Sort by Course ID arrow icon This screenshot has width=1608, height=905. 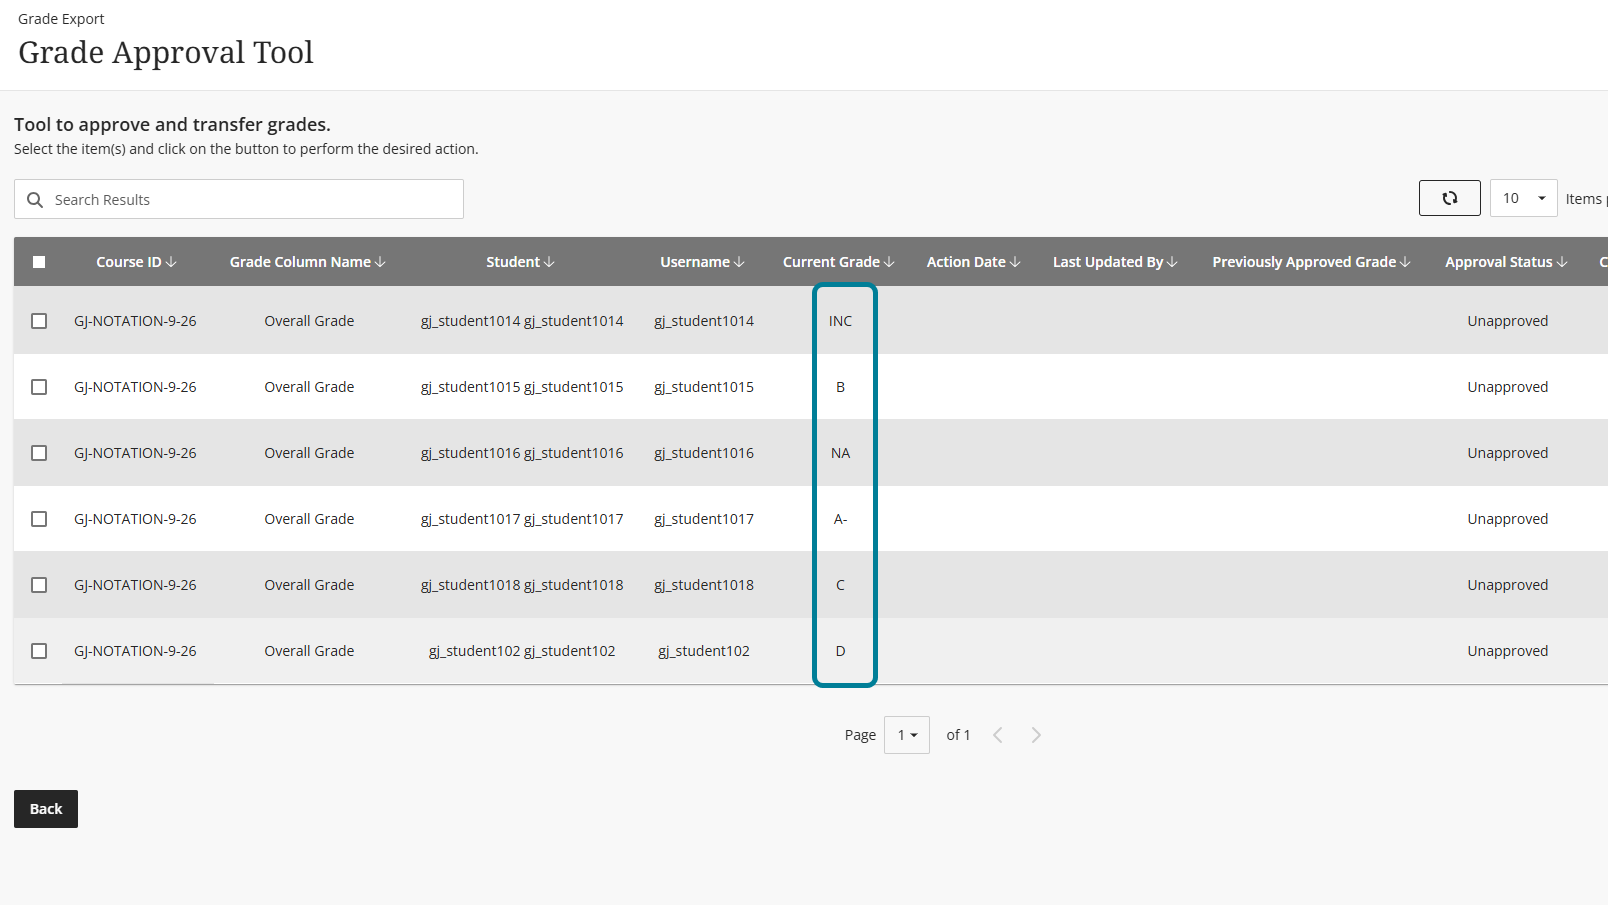pyautogui.click(x=171, y=262)
